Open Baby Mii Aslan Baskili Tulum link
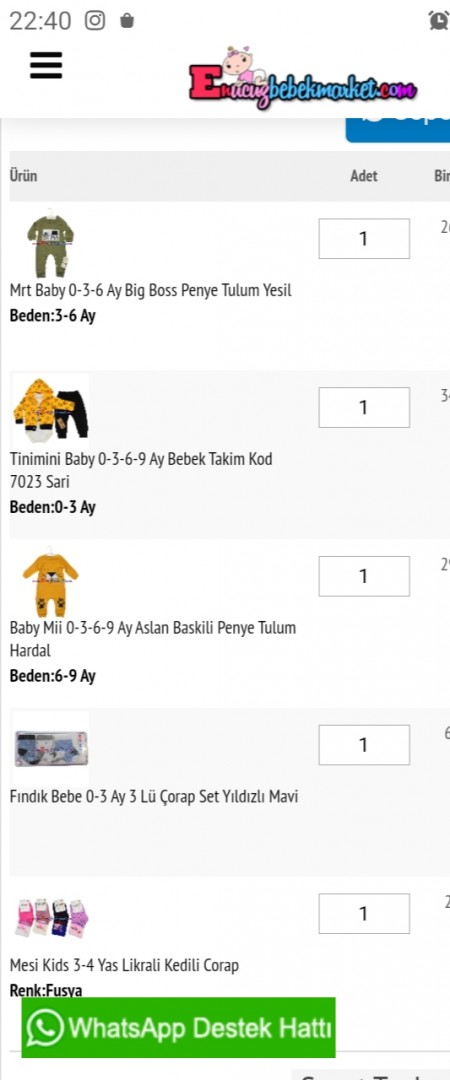450x1080 pixels. (x=152, y=638)
